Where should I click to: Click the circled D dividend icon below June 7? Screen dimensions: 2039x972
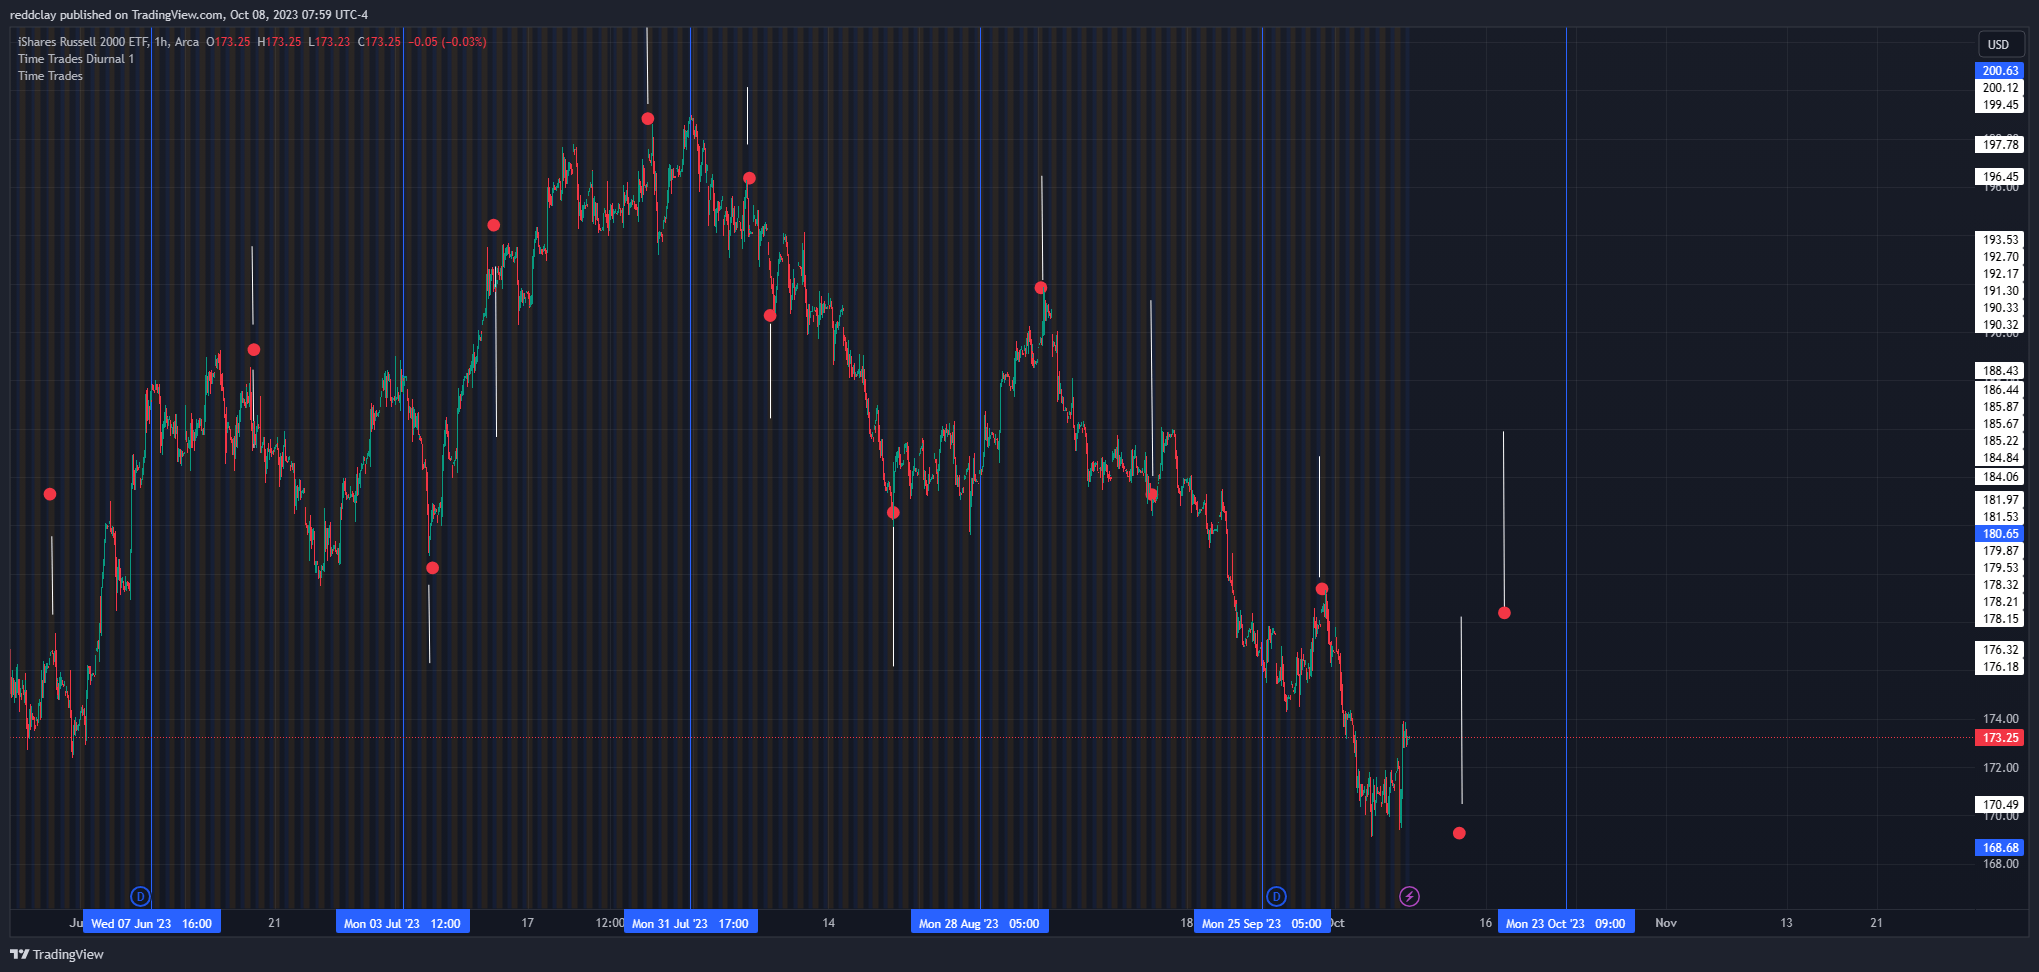(138, 896)
